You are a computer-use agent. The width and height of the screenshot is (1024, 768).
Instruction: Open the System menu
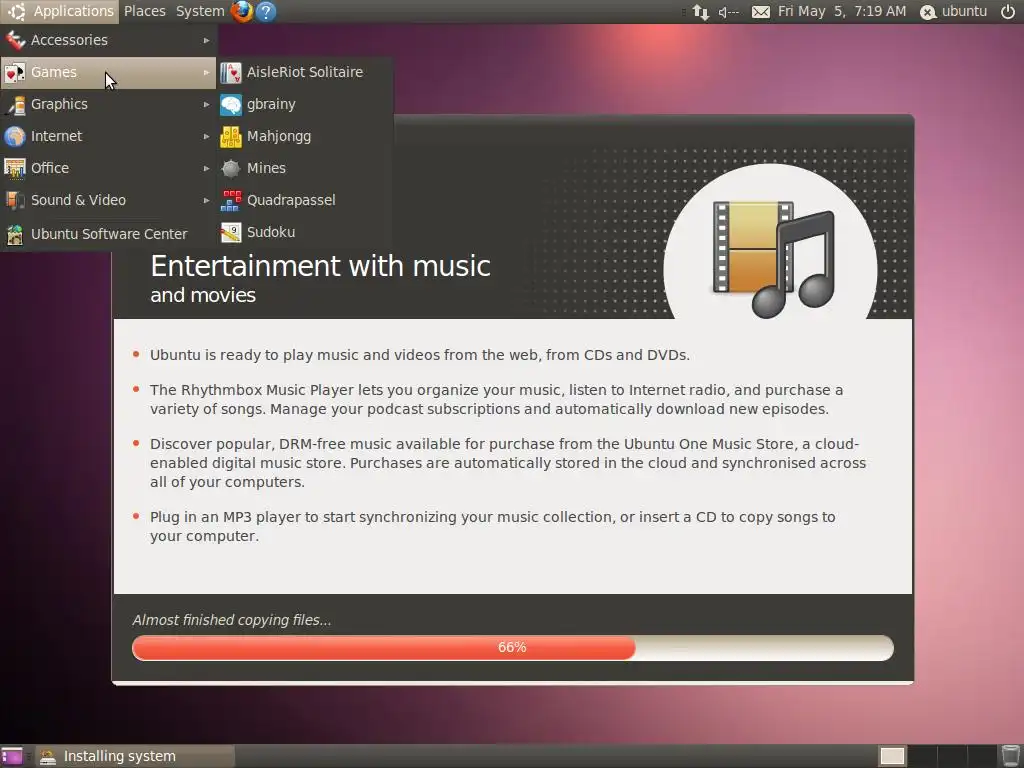click(x=200, y=11)
